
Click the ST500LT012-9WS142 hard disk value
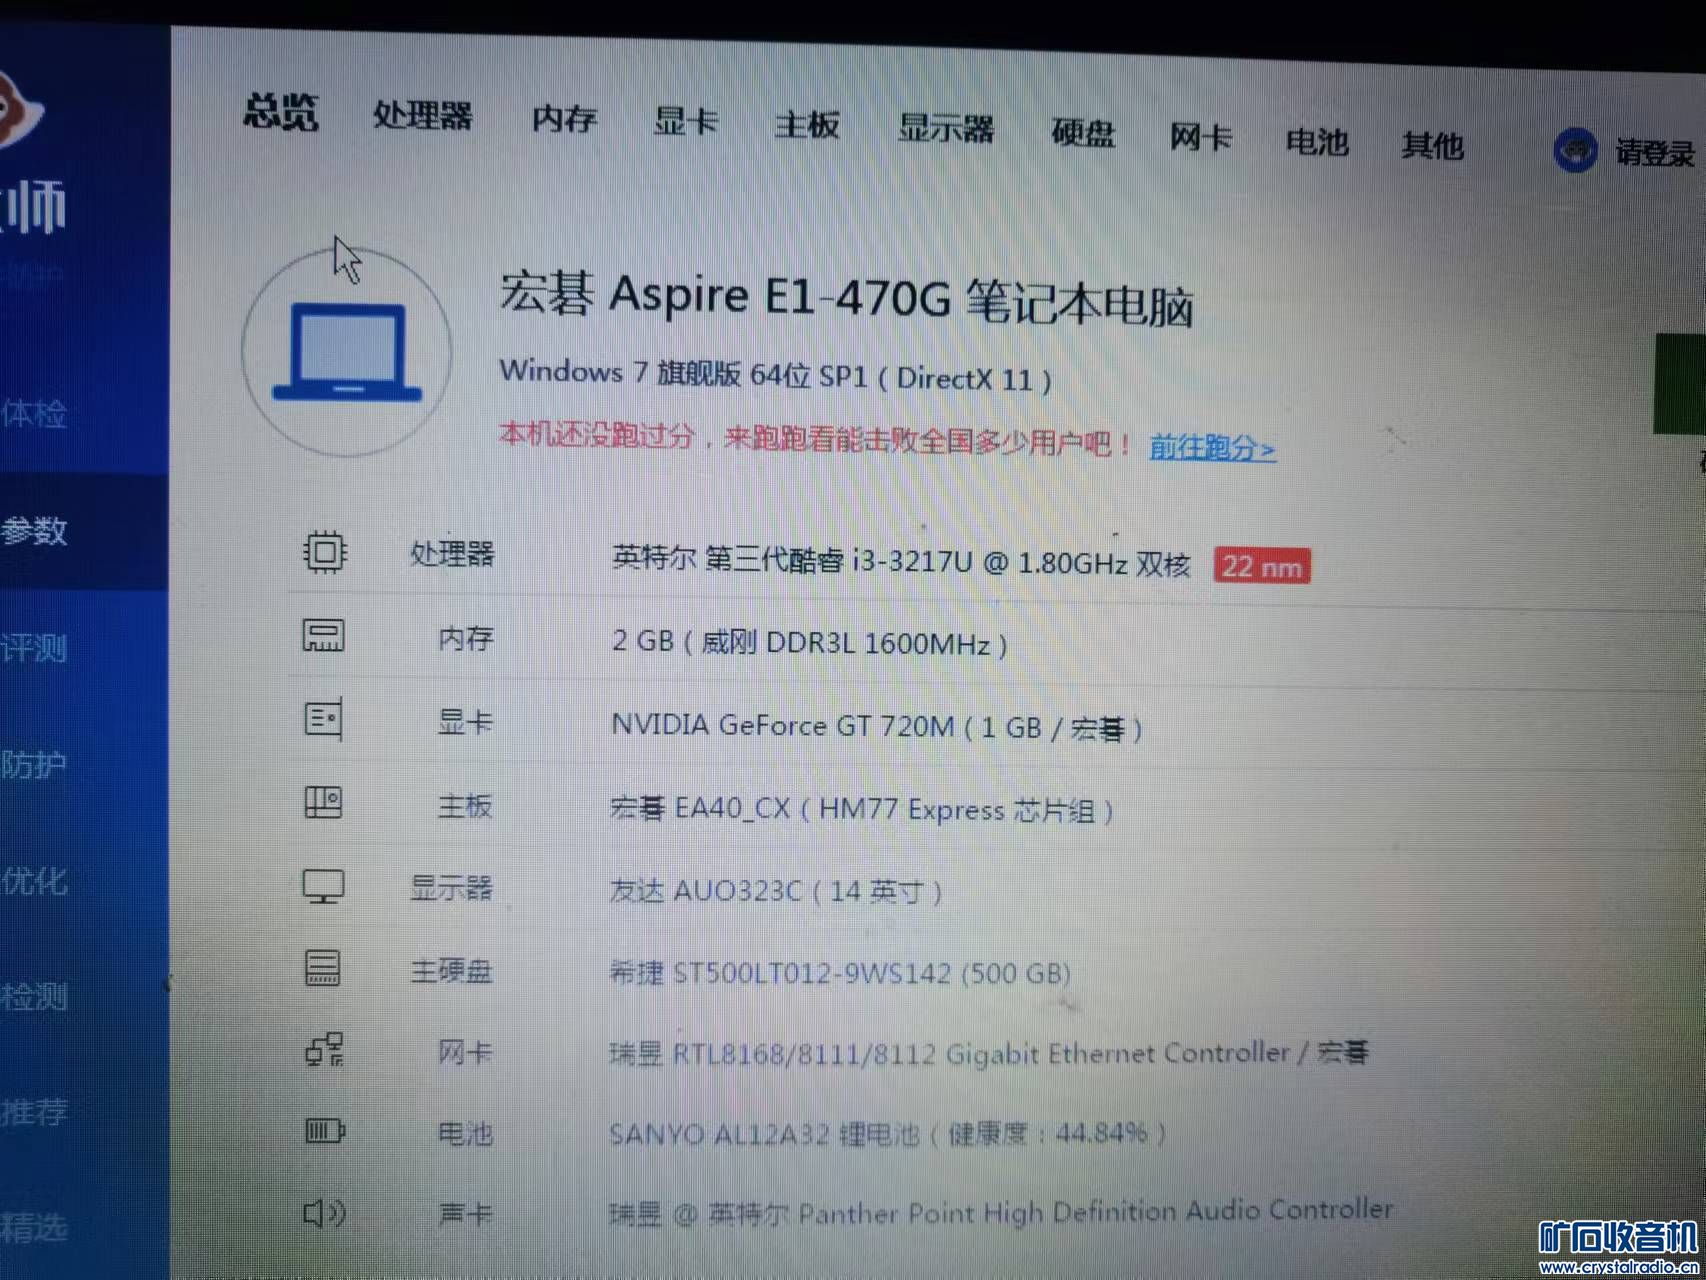tap(840, 972)
